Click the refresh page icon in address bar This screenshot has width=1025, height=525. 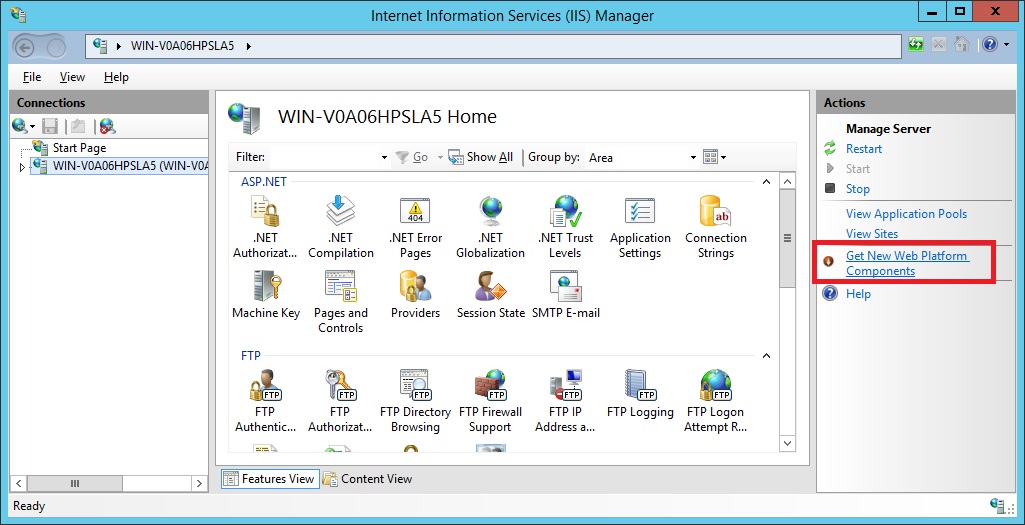click(916, 44)
